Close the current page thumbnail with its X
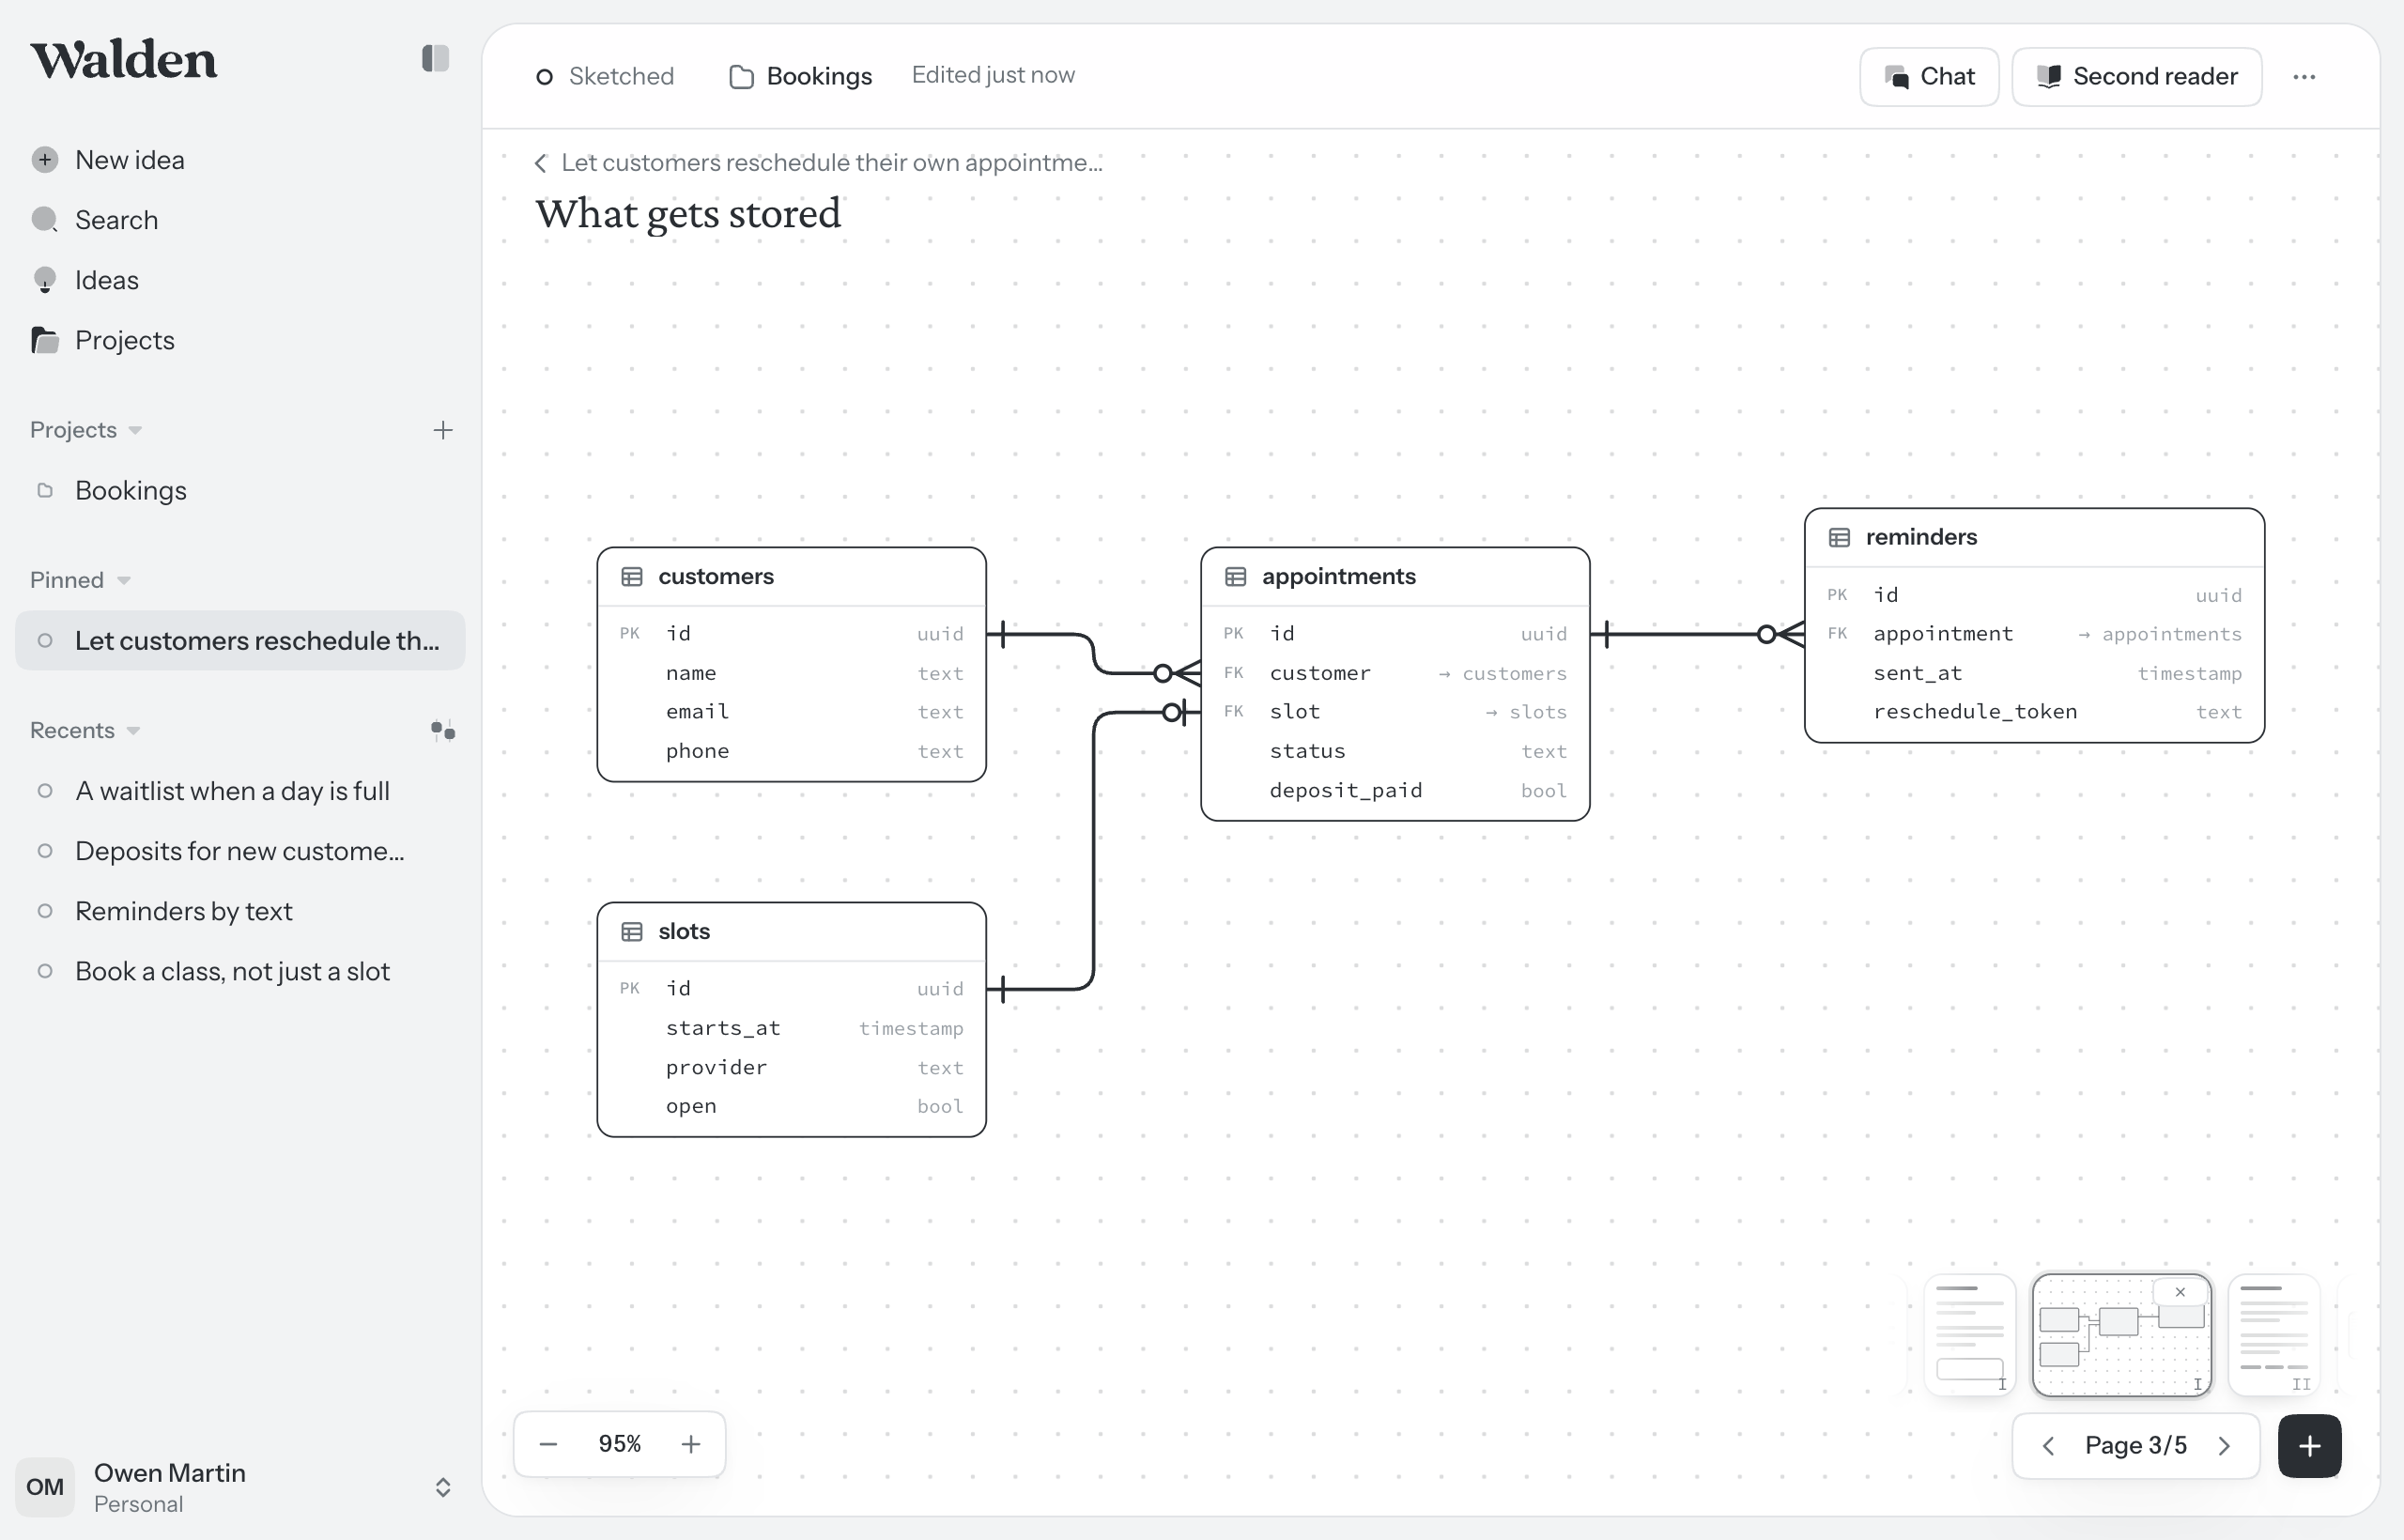The height and width of the screenshot is (1540, 2404). click(2180, 1292)
